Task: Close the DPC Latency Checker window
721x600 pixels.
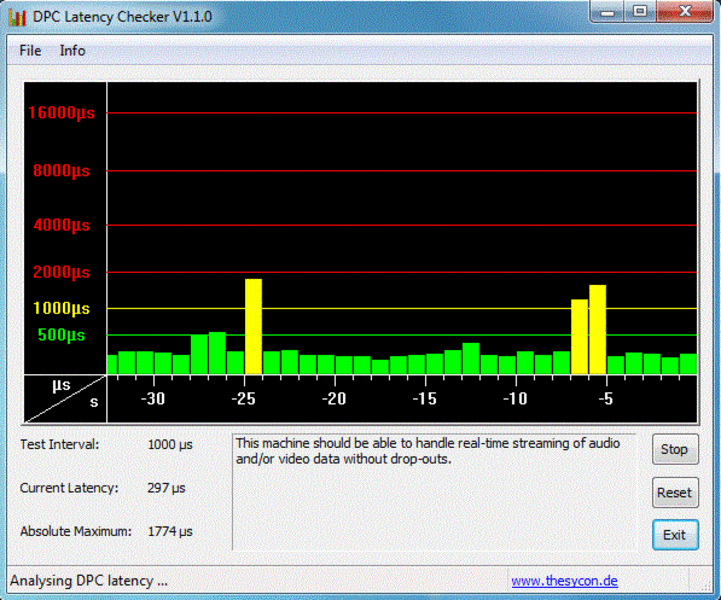Action: point(685,11)
